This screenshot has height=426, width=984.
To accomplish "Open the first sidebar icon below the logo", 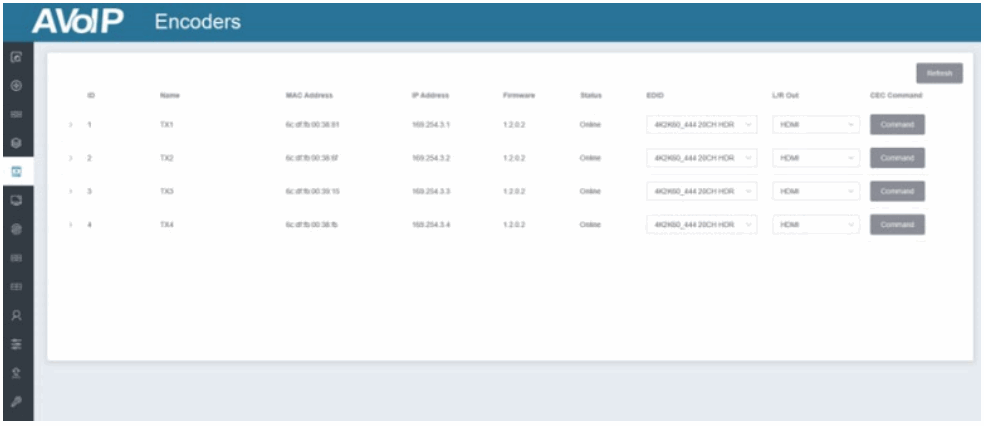I will click(17, 57).
